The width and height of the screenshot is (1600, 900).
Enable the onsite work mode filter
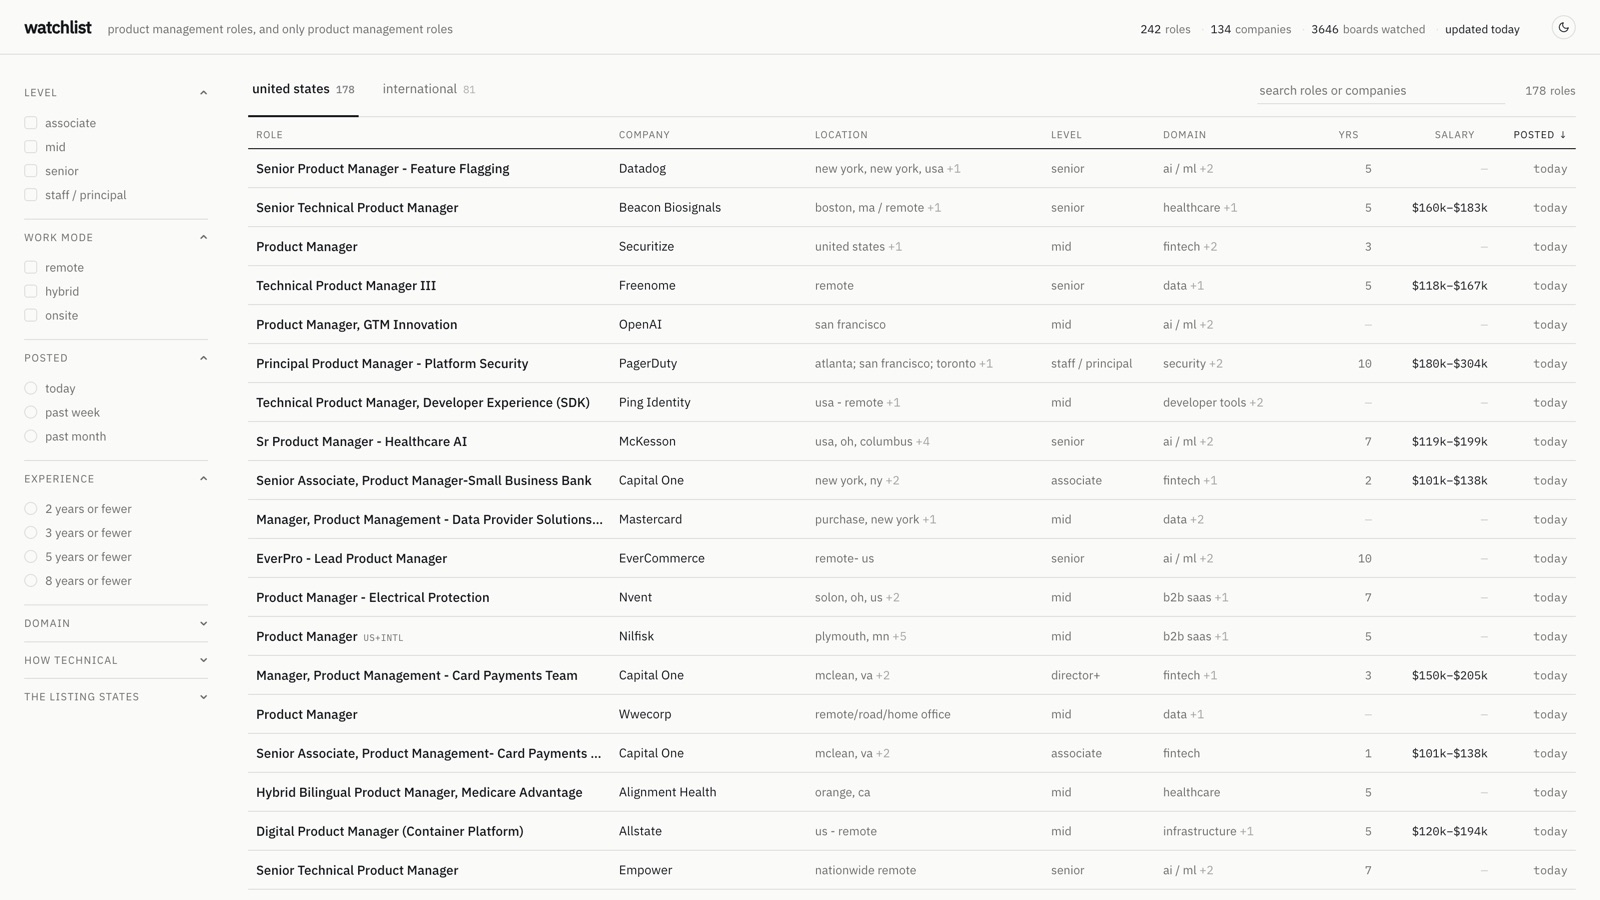pos(31,315)
